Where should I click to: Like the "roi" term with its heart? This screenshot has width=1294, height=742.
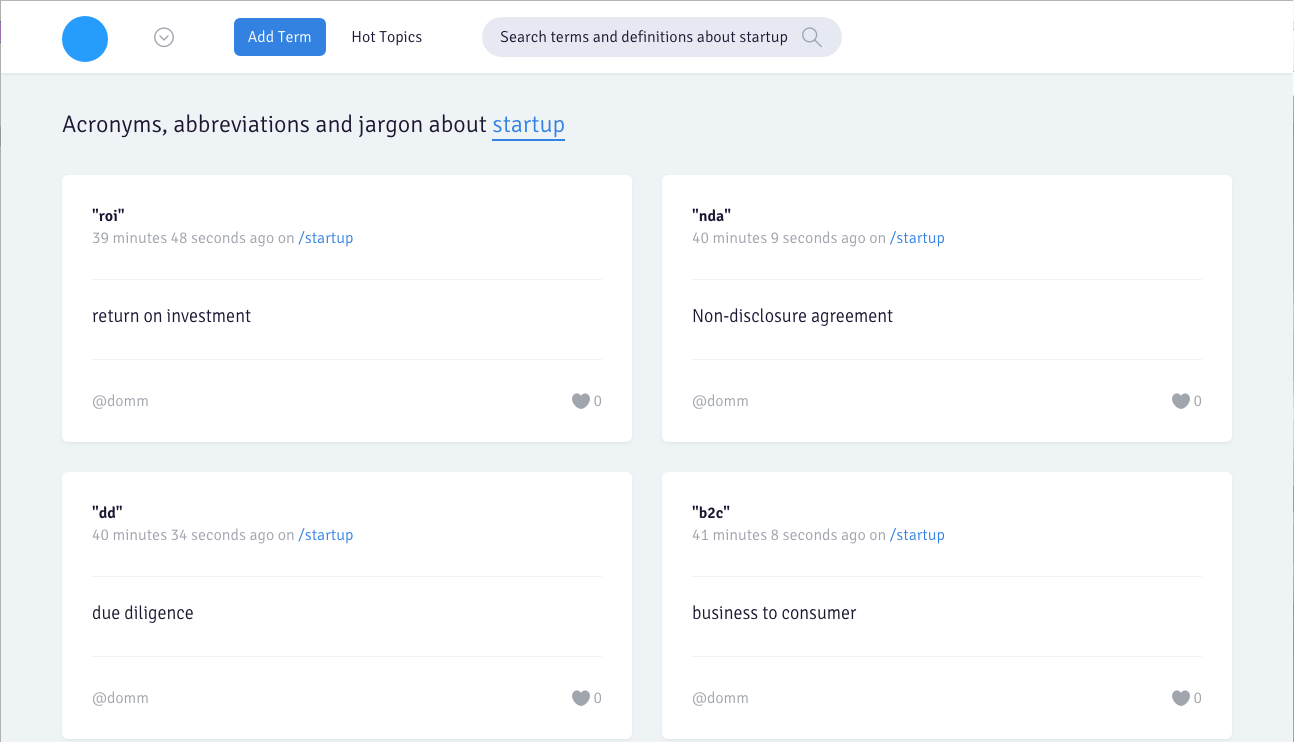click(581, 401)
